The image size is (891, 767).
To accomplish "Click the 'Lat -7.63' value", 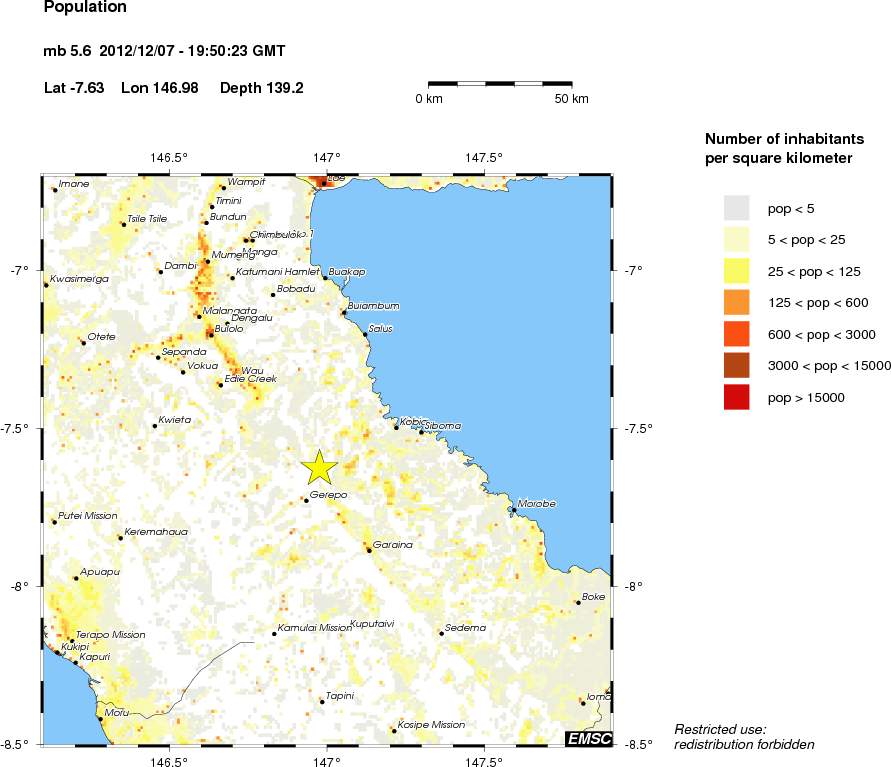I will point(74,88).
